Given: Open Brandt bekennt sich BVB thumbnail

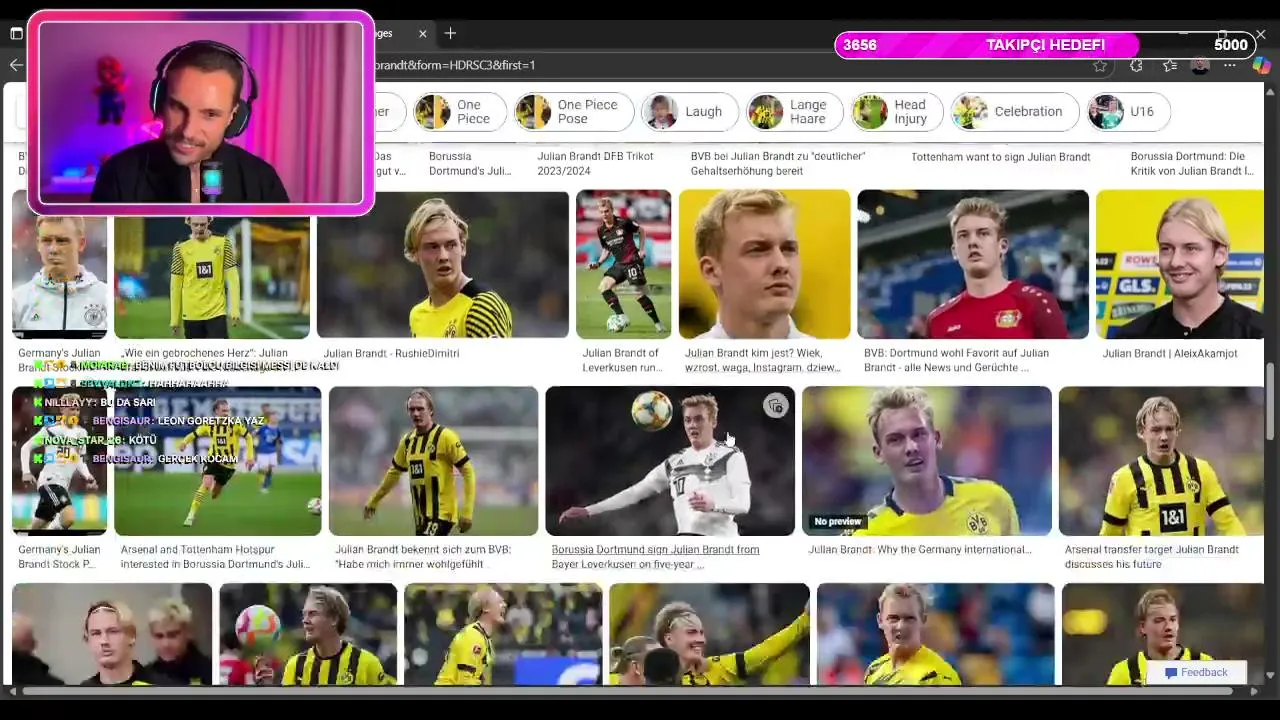Looking at the screenshot, I should (433, 461).
